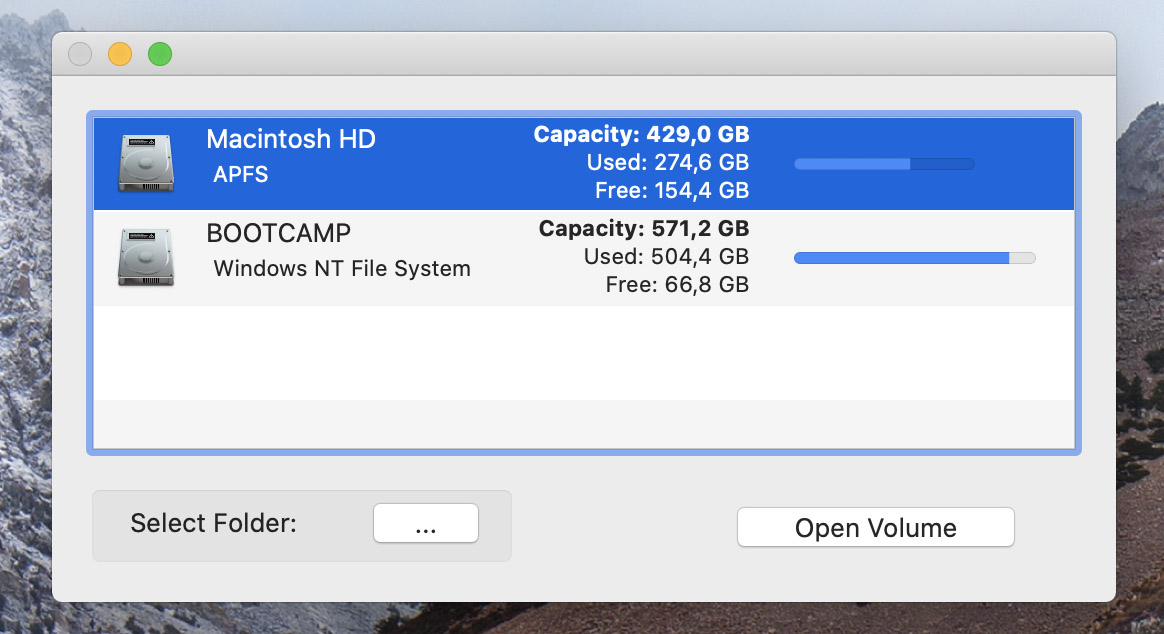Click the Used 504,4 GB value
The width and height of the screenshot is (1164, 634).
(666, 257)
